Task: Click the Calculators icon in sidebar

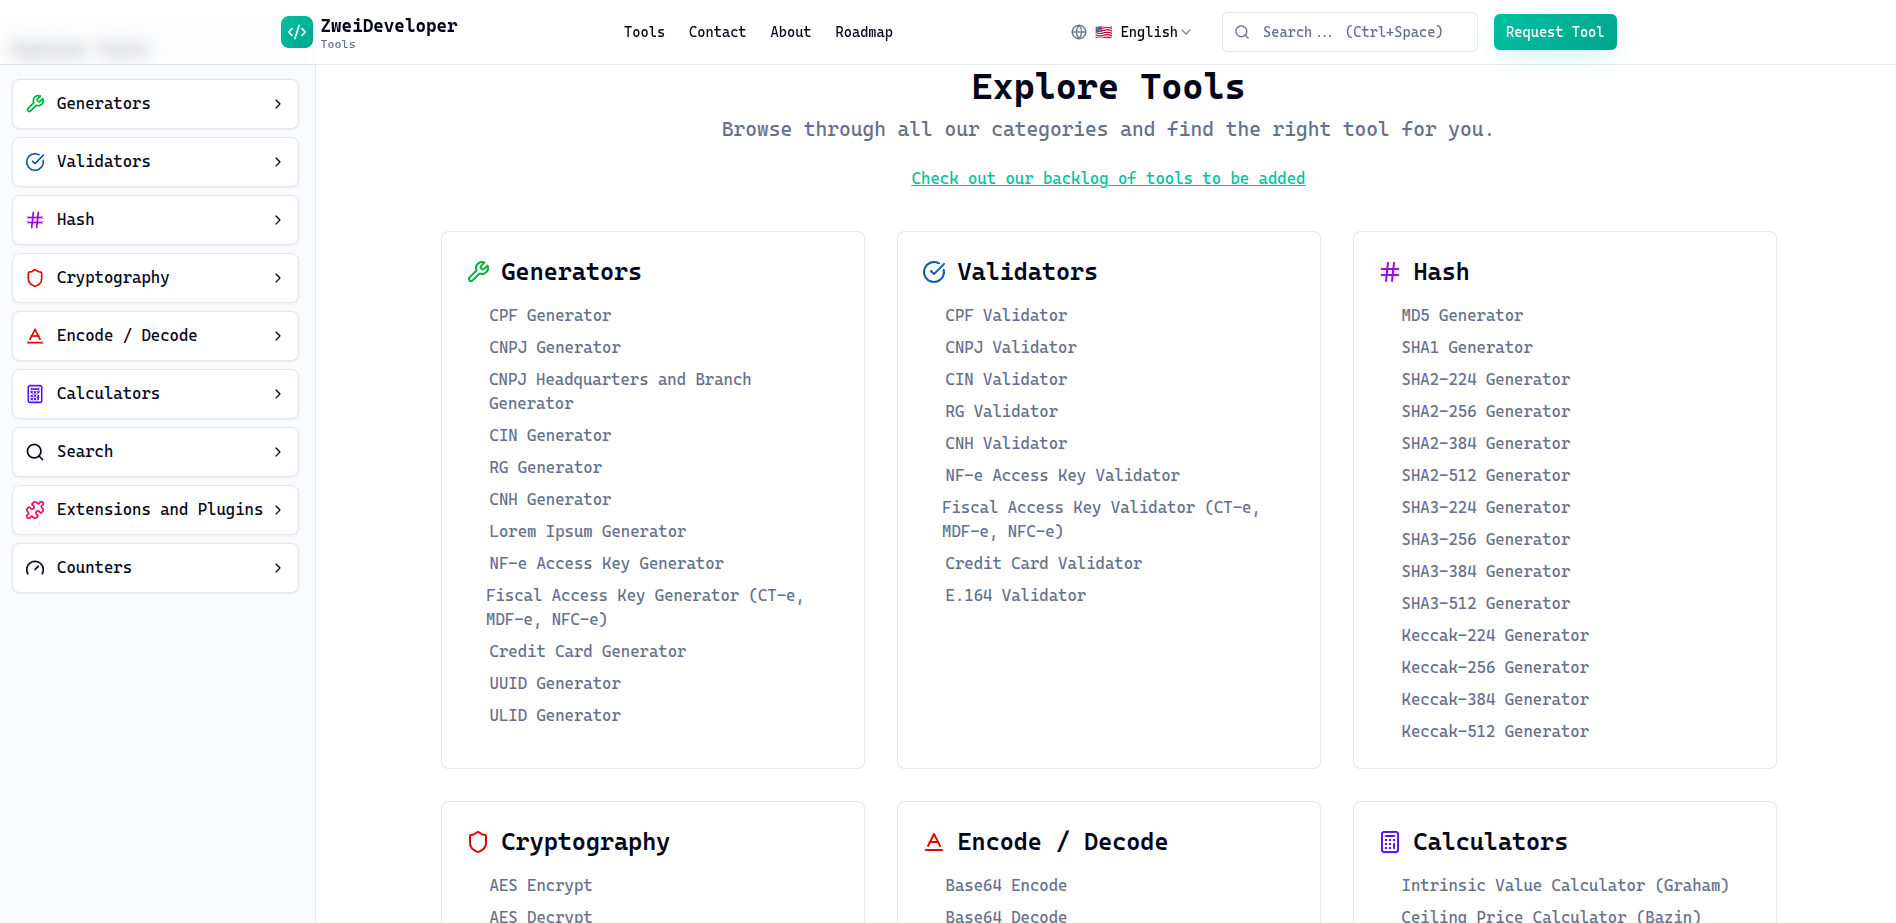Action: 36,393
